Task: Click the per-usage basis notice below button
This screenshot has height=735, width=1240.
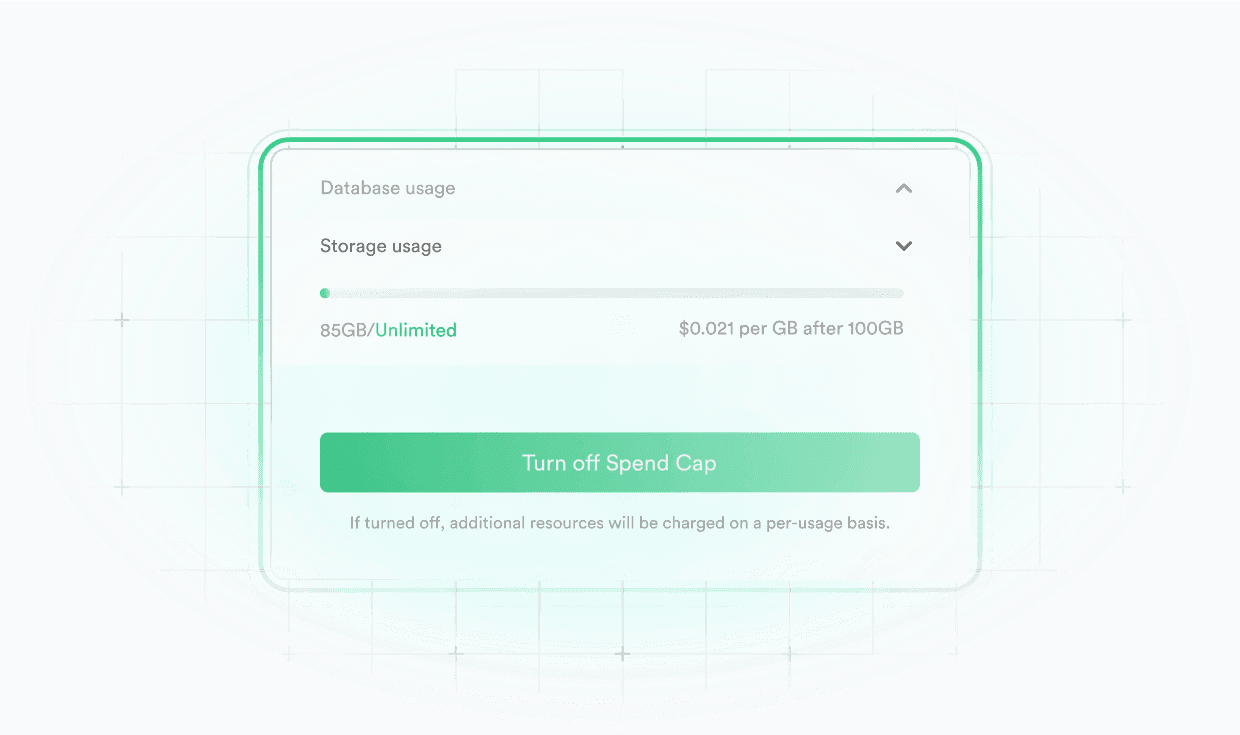Action: coord(619,522)
